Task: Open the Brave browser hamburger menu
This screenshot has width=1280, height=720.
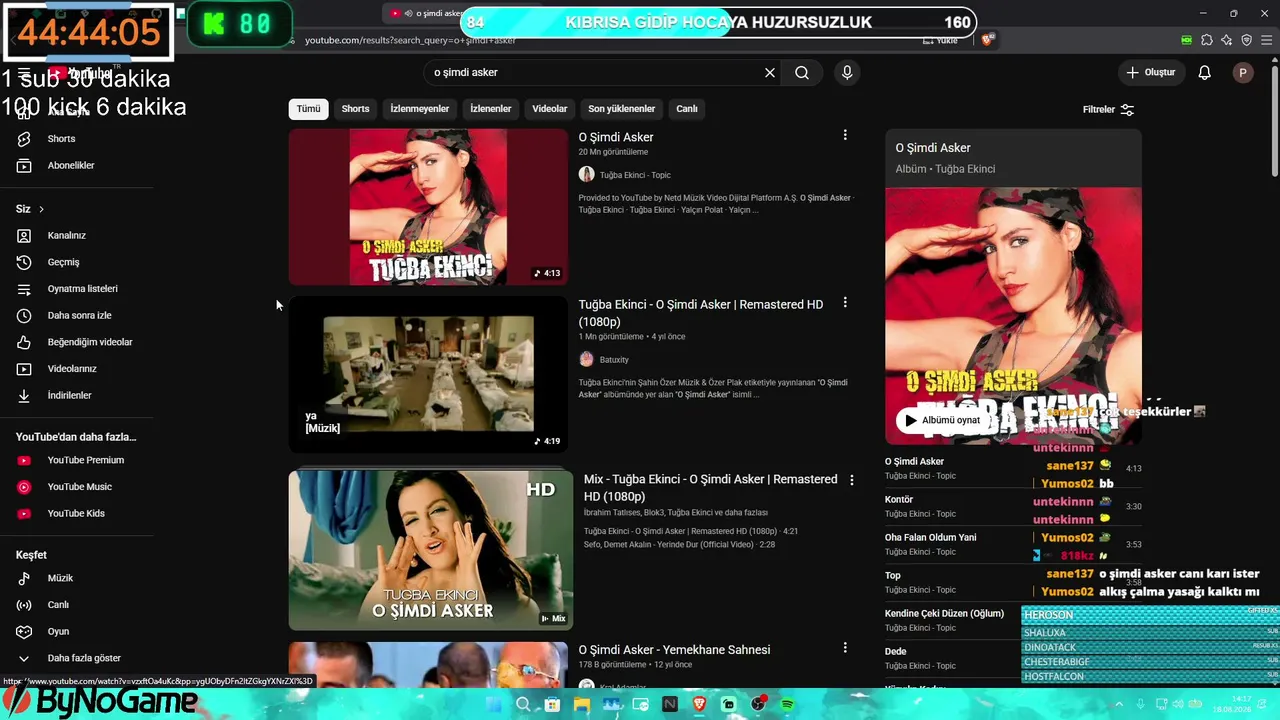Action: click(1266, 40)
